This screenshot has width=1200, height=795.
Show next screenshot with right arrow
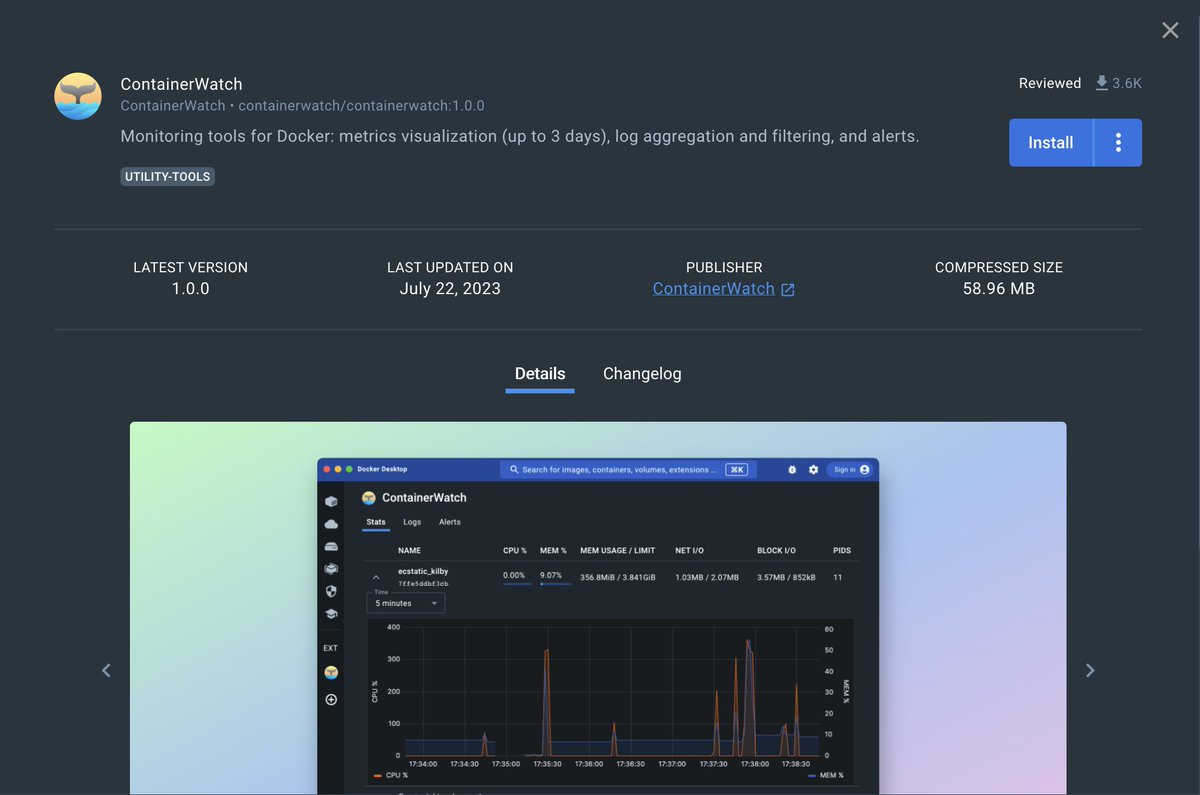(1090, 670)
